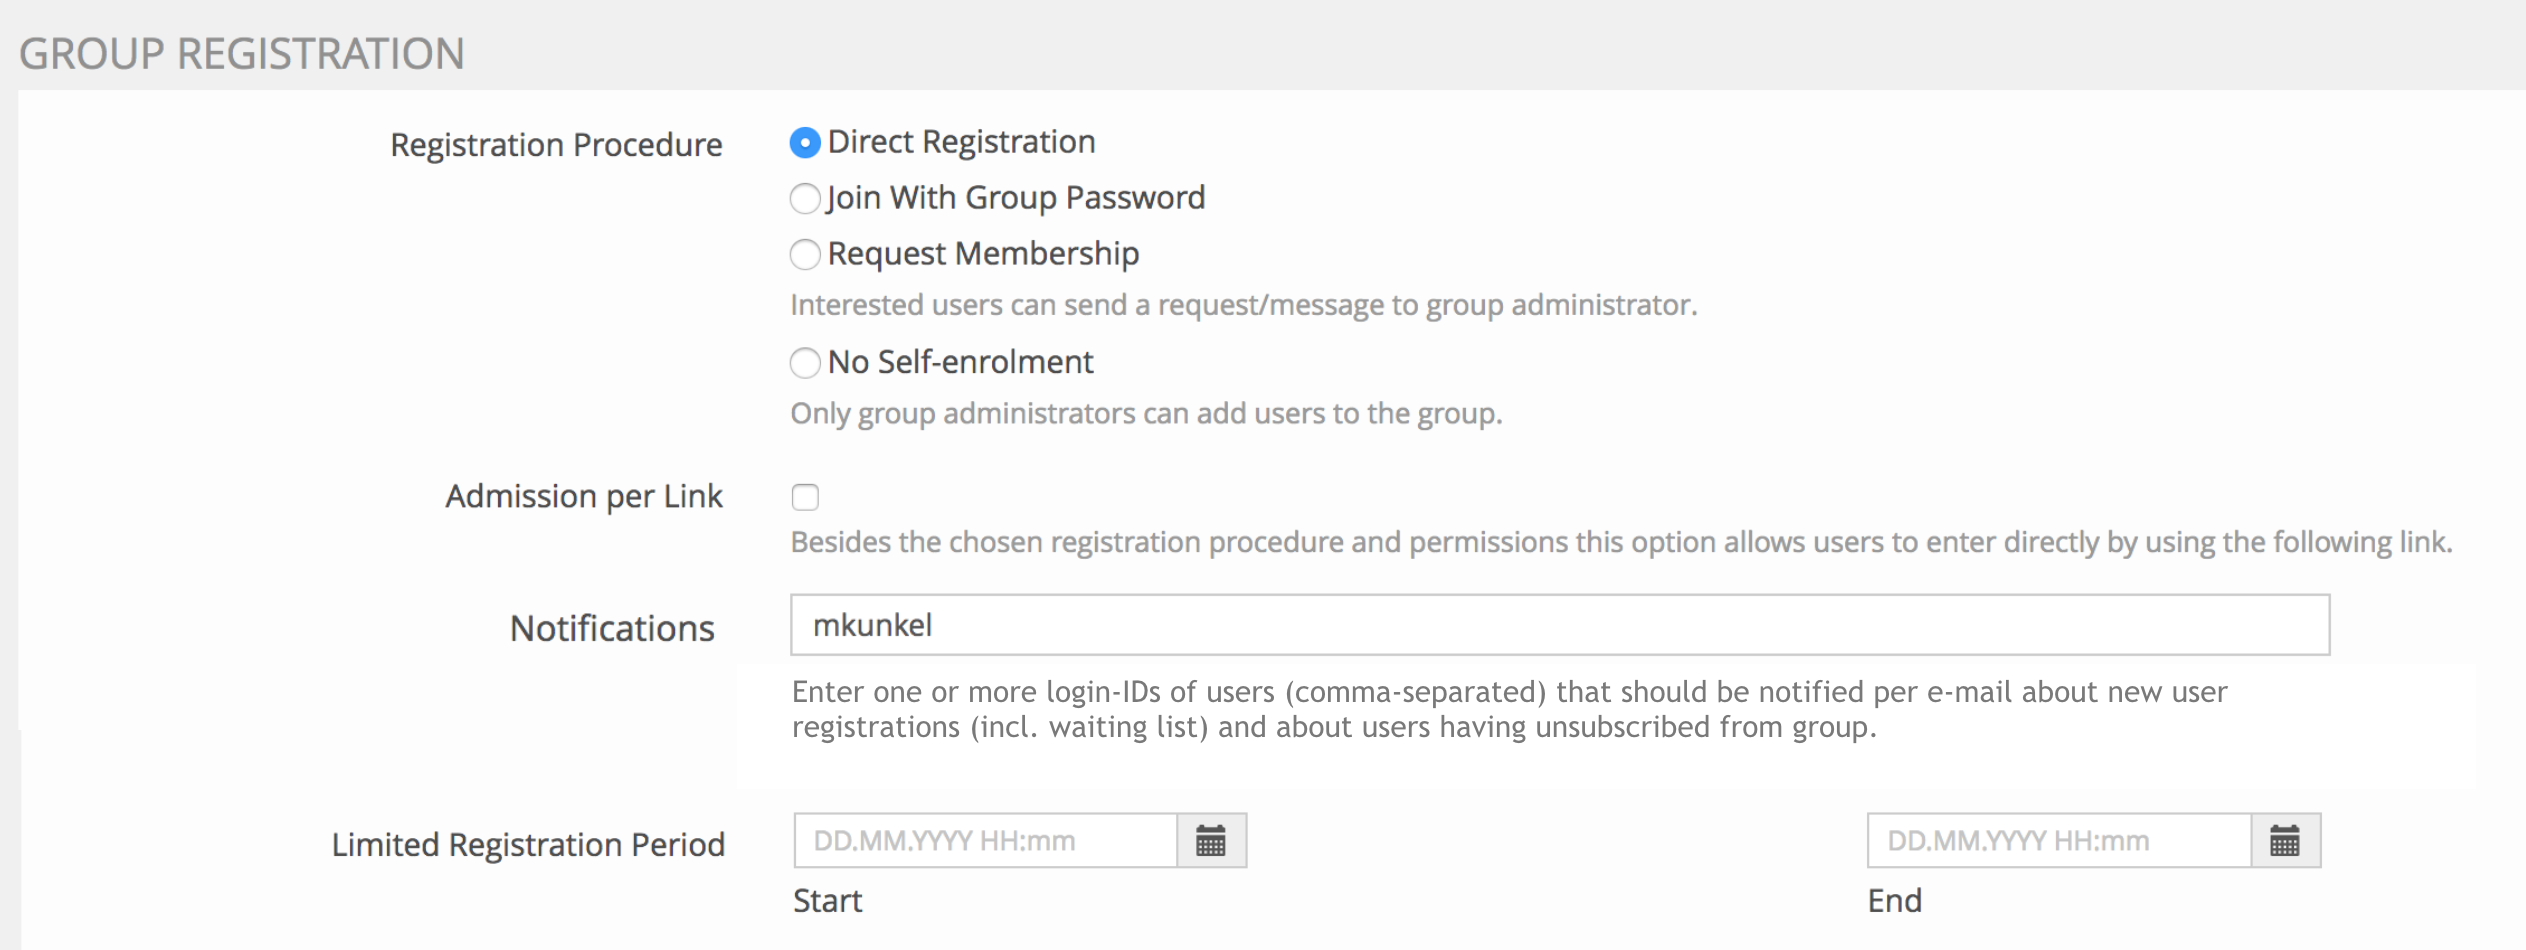This screenshot has height=950, width=2526.
Task: Click the 'Only group administrators' hint text
Action: point(1146,414)
